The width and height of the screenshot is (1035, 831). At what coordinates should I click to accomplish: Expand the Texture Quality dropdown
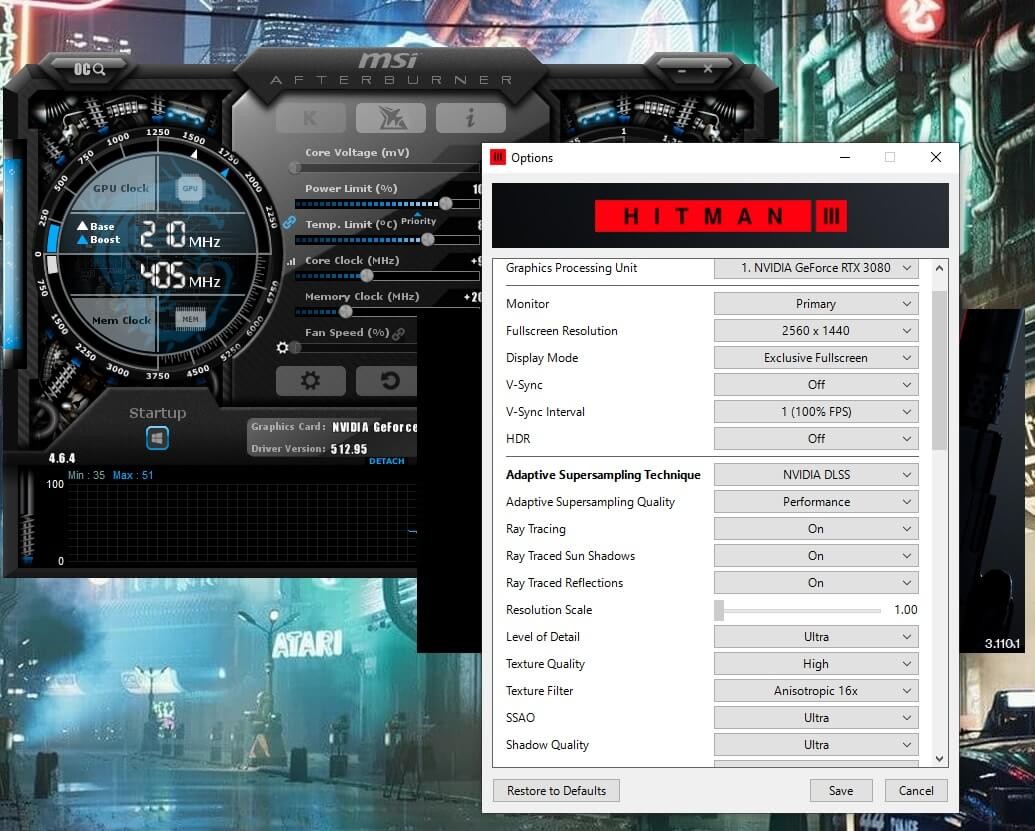pyautogui.click(x=816, y=664)
